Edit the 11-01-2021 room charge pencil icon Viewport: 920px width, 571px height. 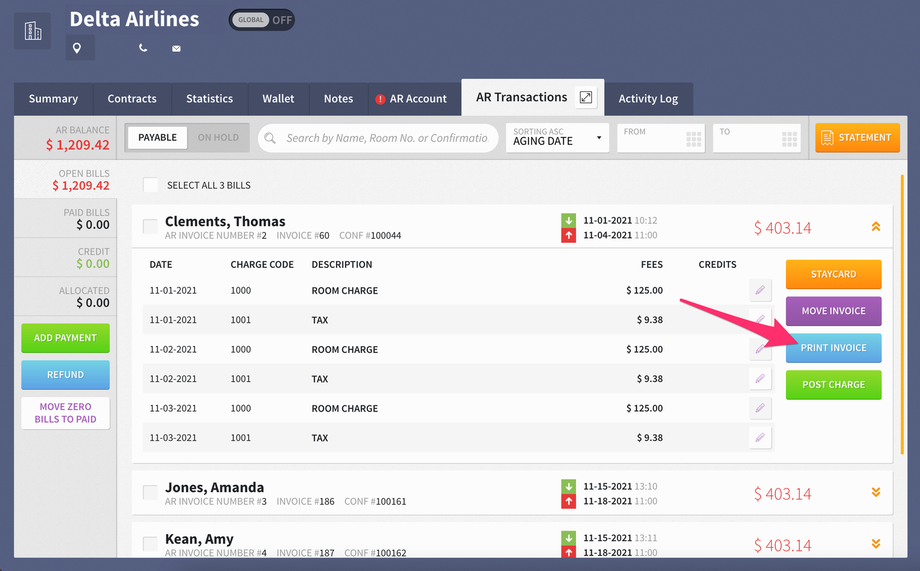click(x=760, y=290)
